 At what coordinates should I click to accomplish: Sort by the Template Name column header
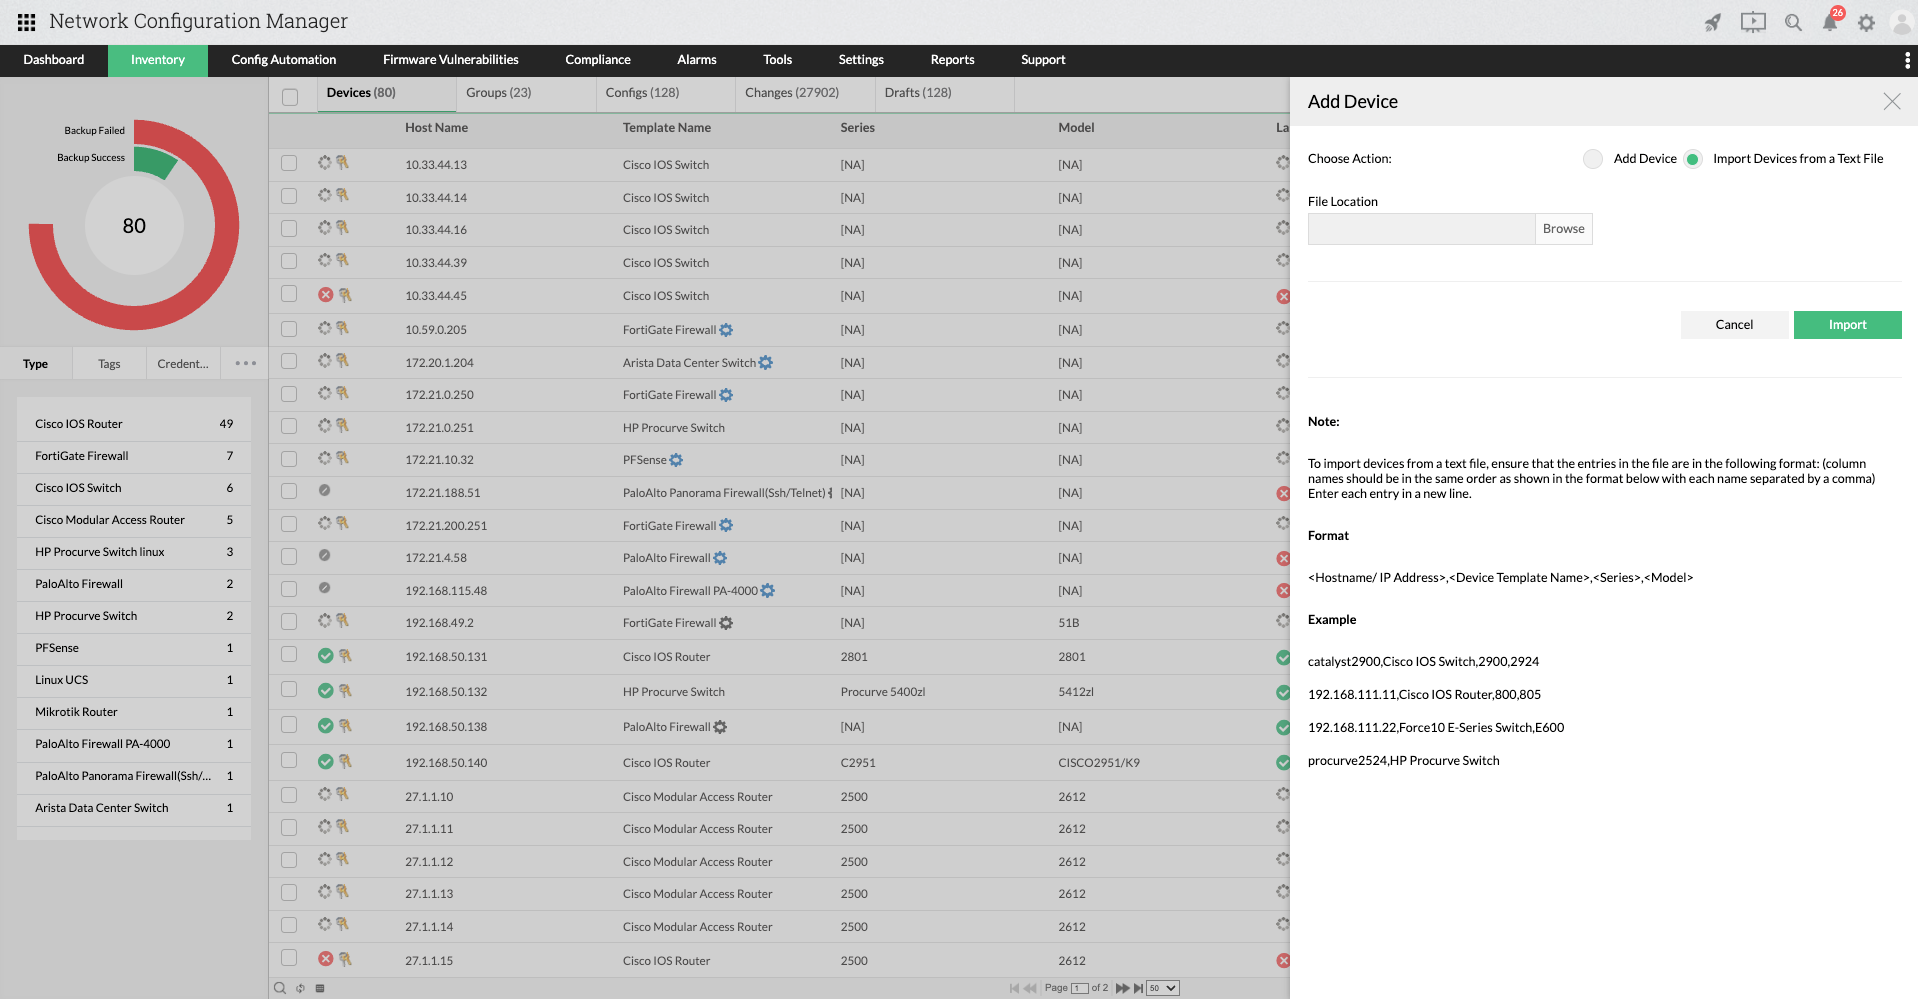coord(667,128)
